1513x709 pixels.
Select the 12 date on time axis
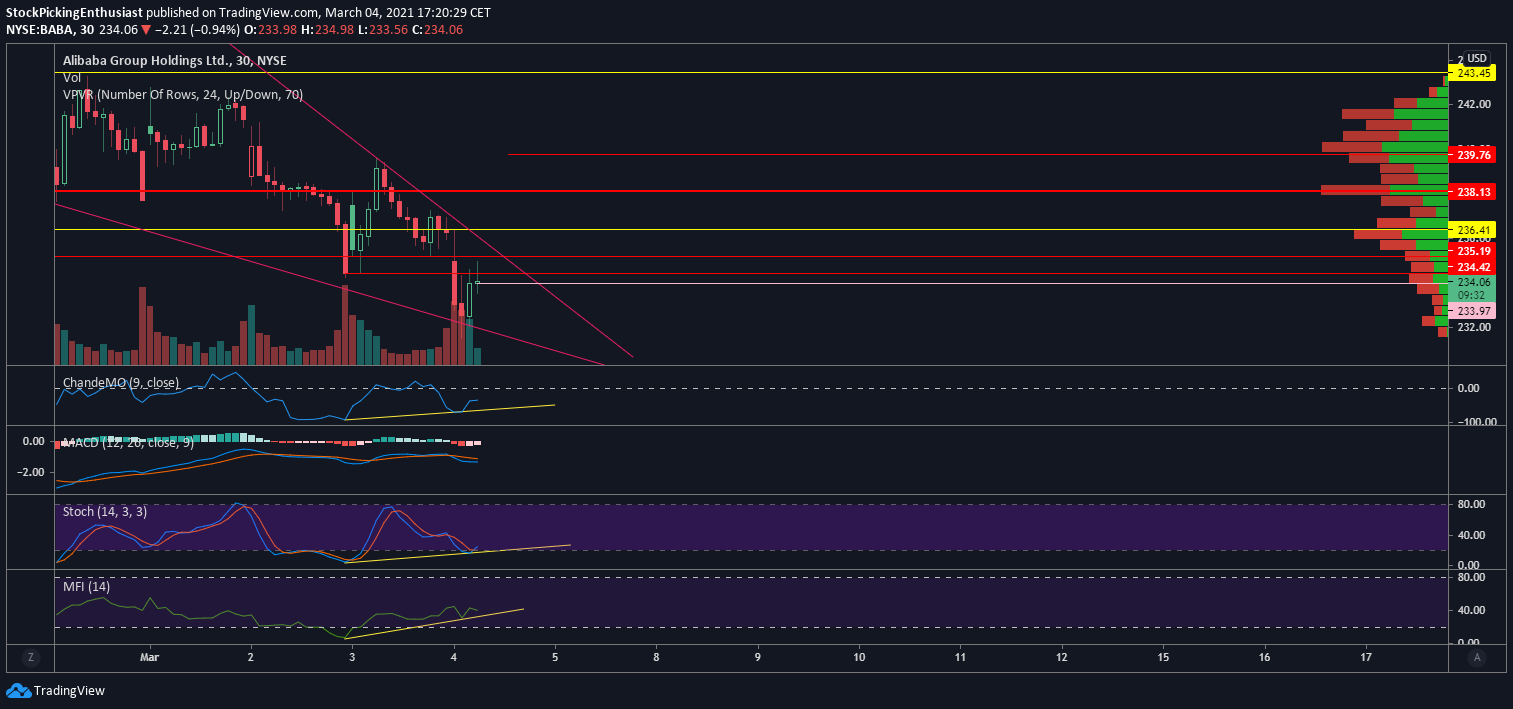(x=1061, y=657)
